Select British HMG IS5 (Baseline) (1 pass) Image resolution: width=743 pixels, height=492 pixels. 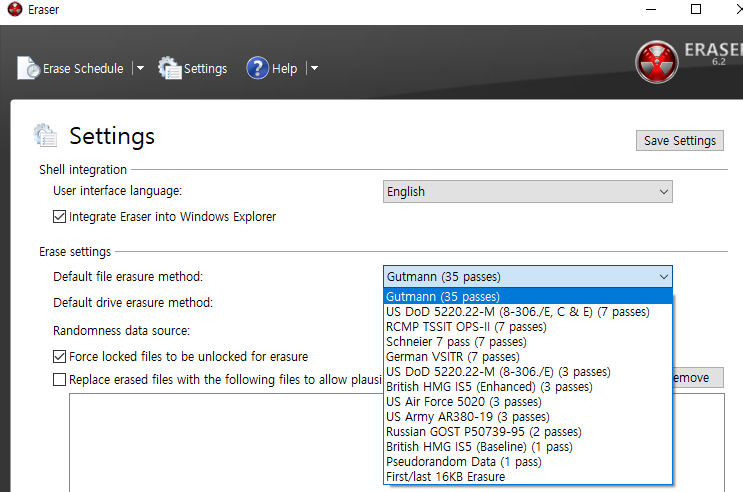point(527,447)
